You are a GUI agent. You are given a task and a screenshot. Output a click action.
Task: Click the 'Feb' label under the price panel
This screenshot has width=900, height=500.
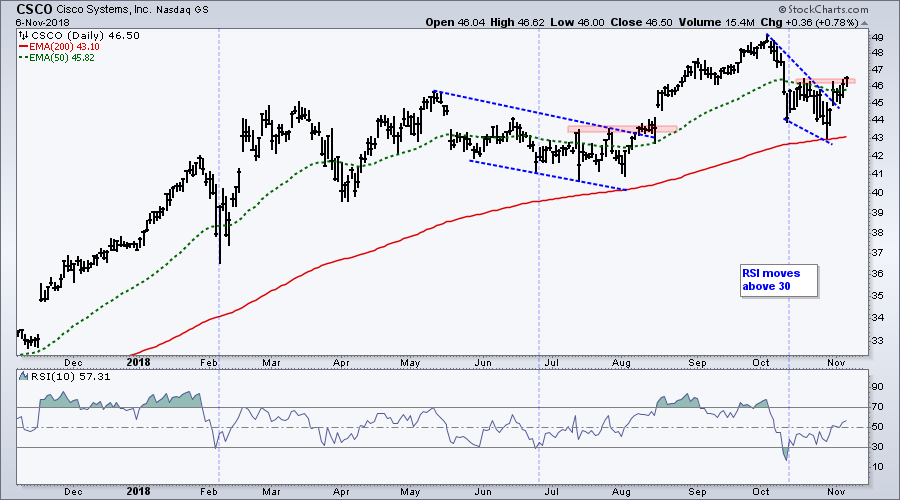(209, 363)
